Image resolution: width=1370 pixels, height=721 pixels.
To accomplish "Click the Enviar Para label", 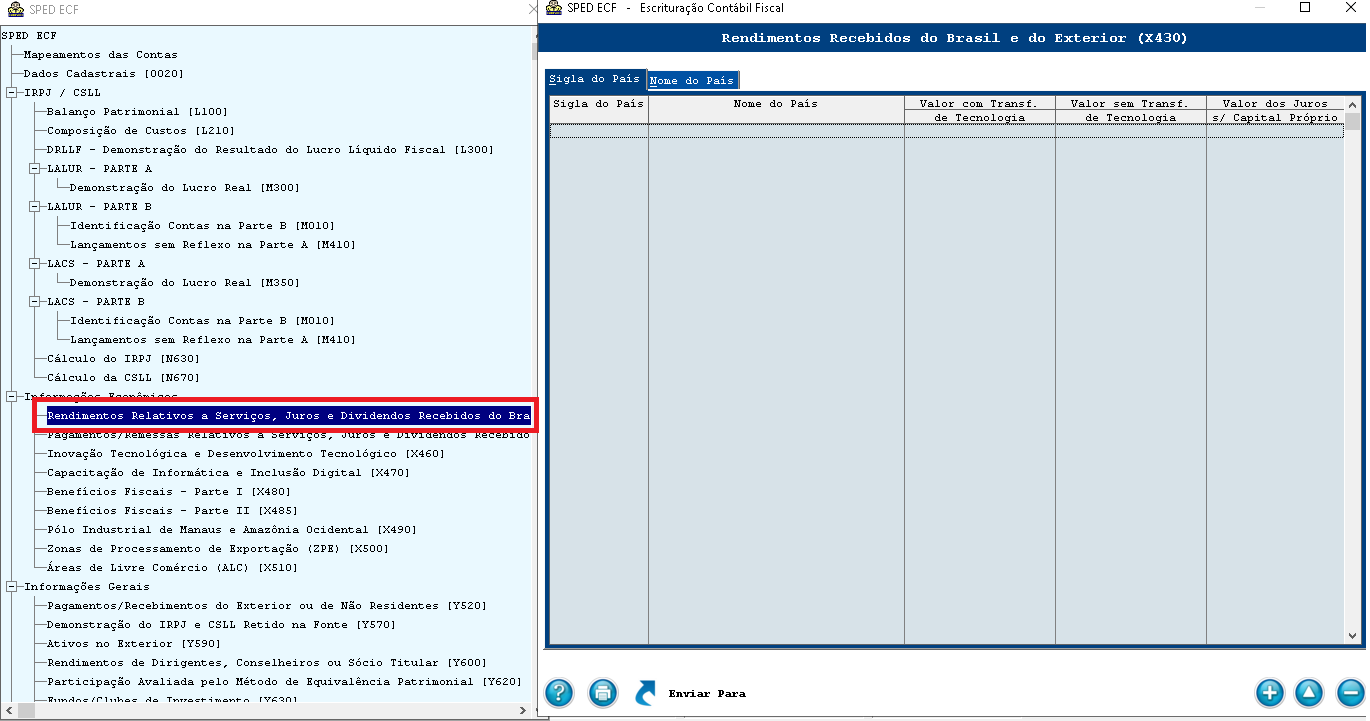I will click(x=707, y=693).
